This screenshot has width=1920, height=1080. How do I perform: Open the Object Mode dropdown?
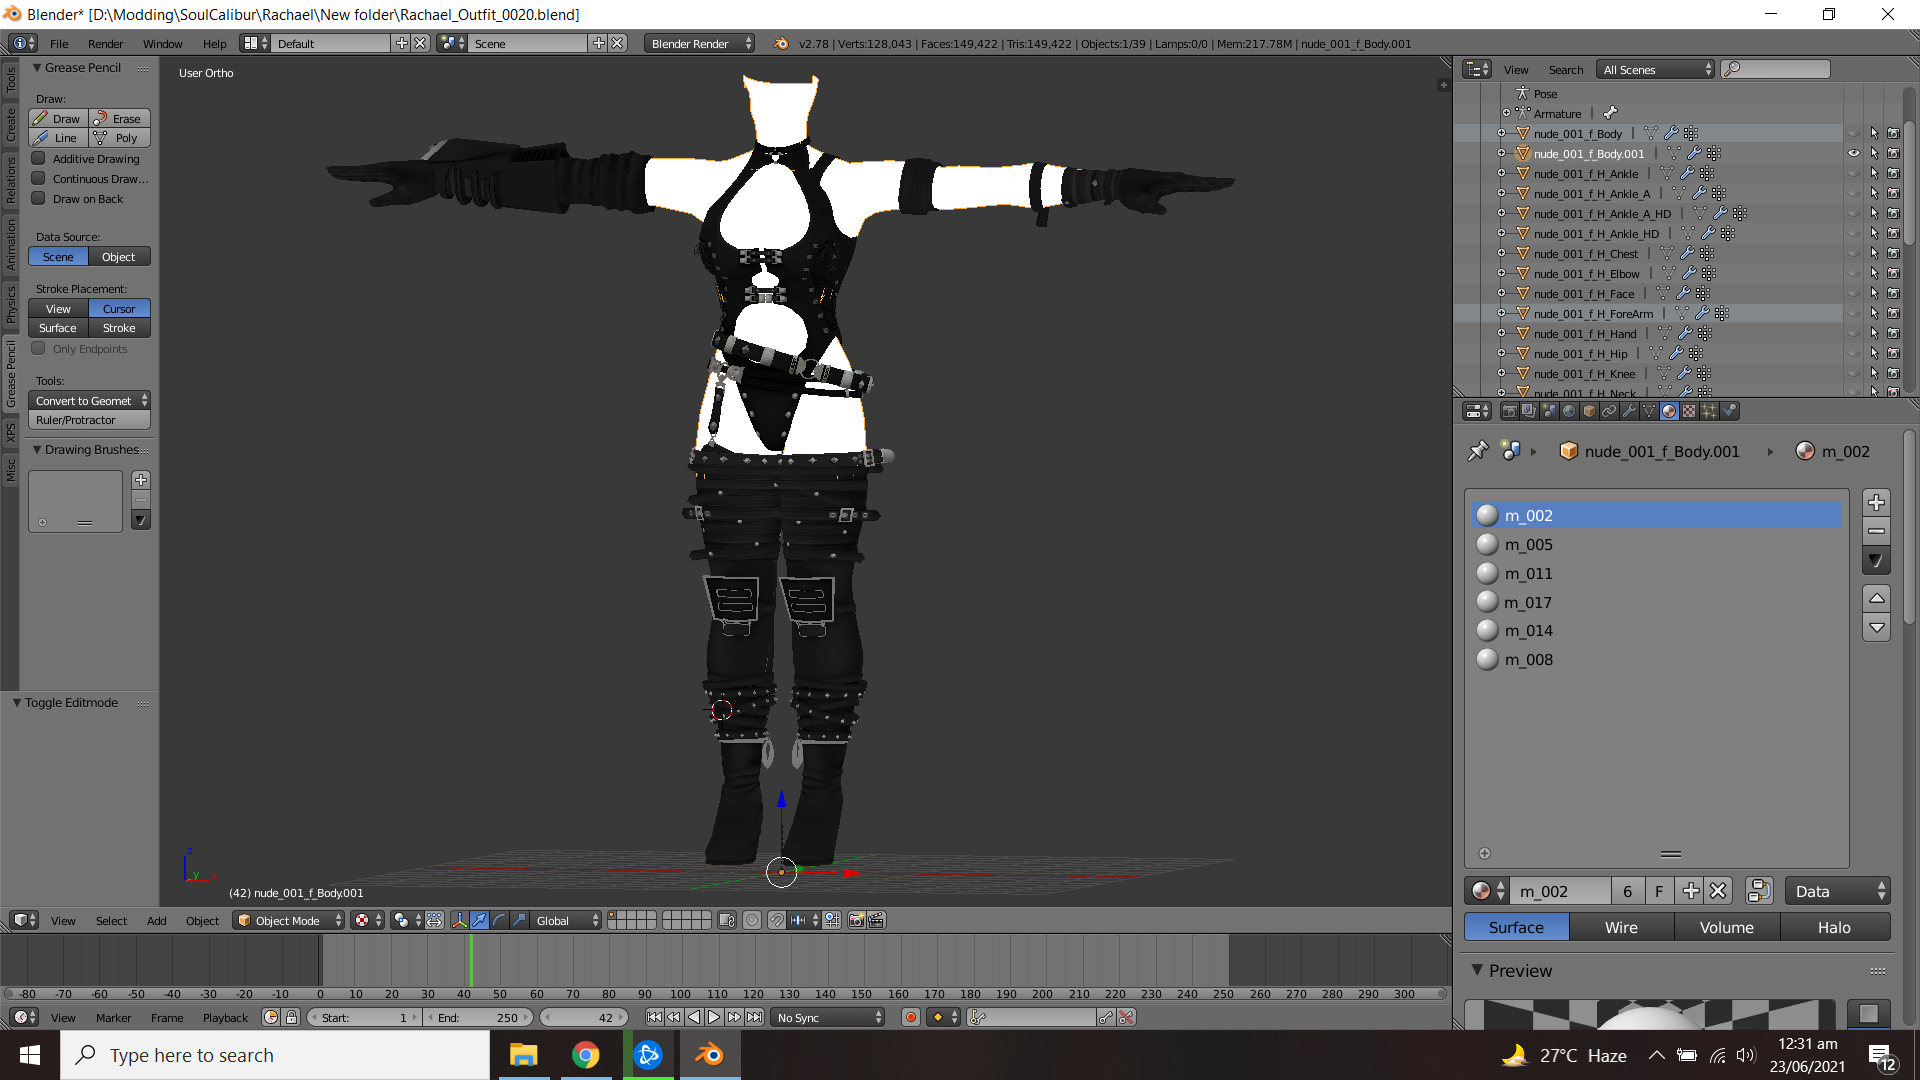click(289, 920)
